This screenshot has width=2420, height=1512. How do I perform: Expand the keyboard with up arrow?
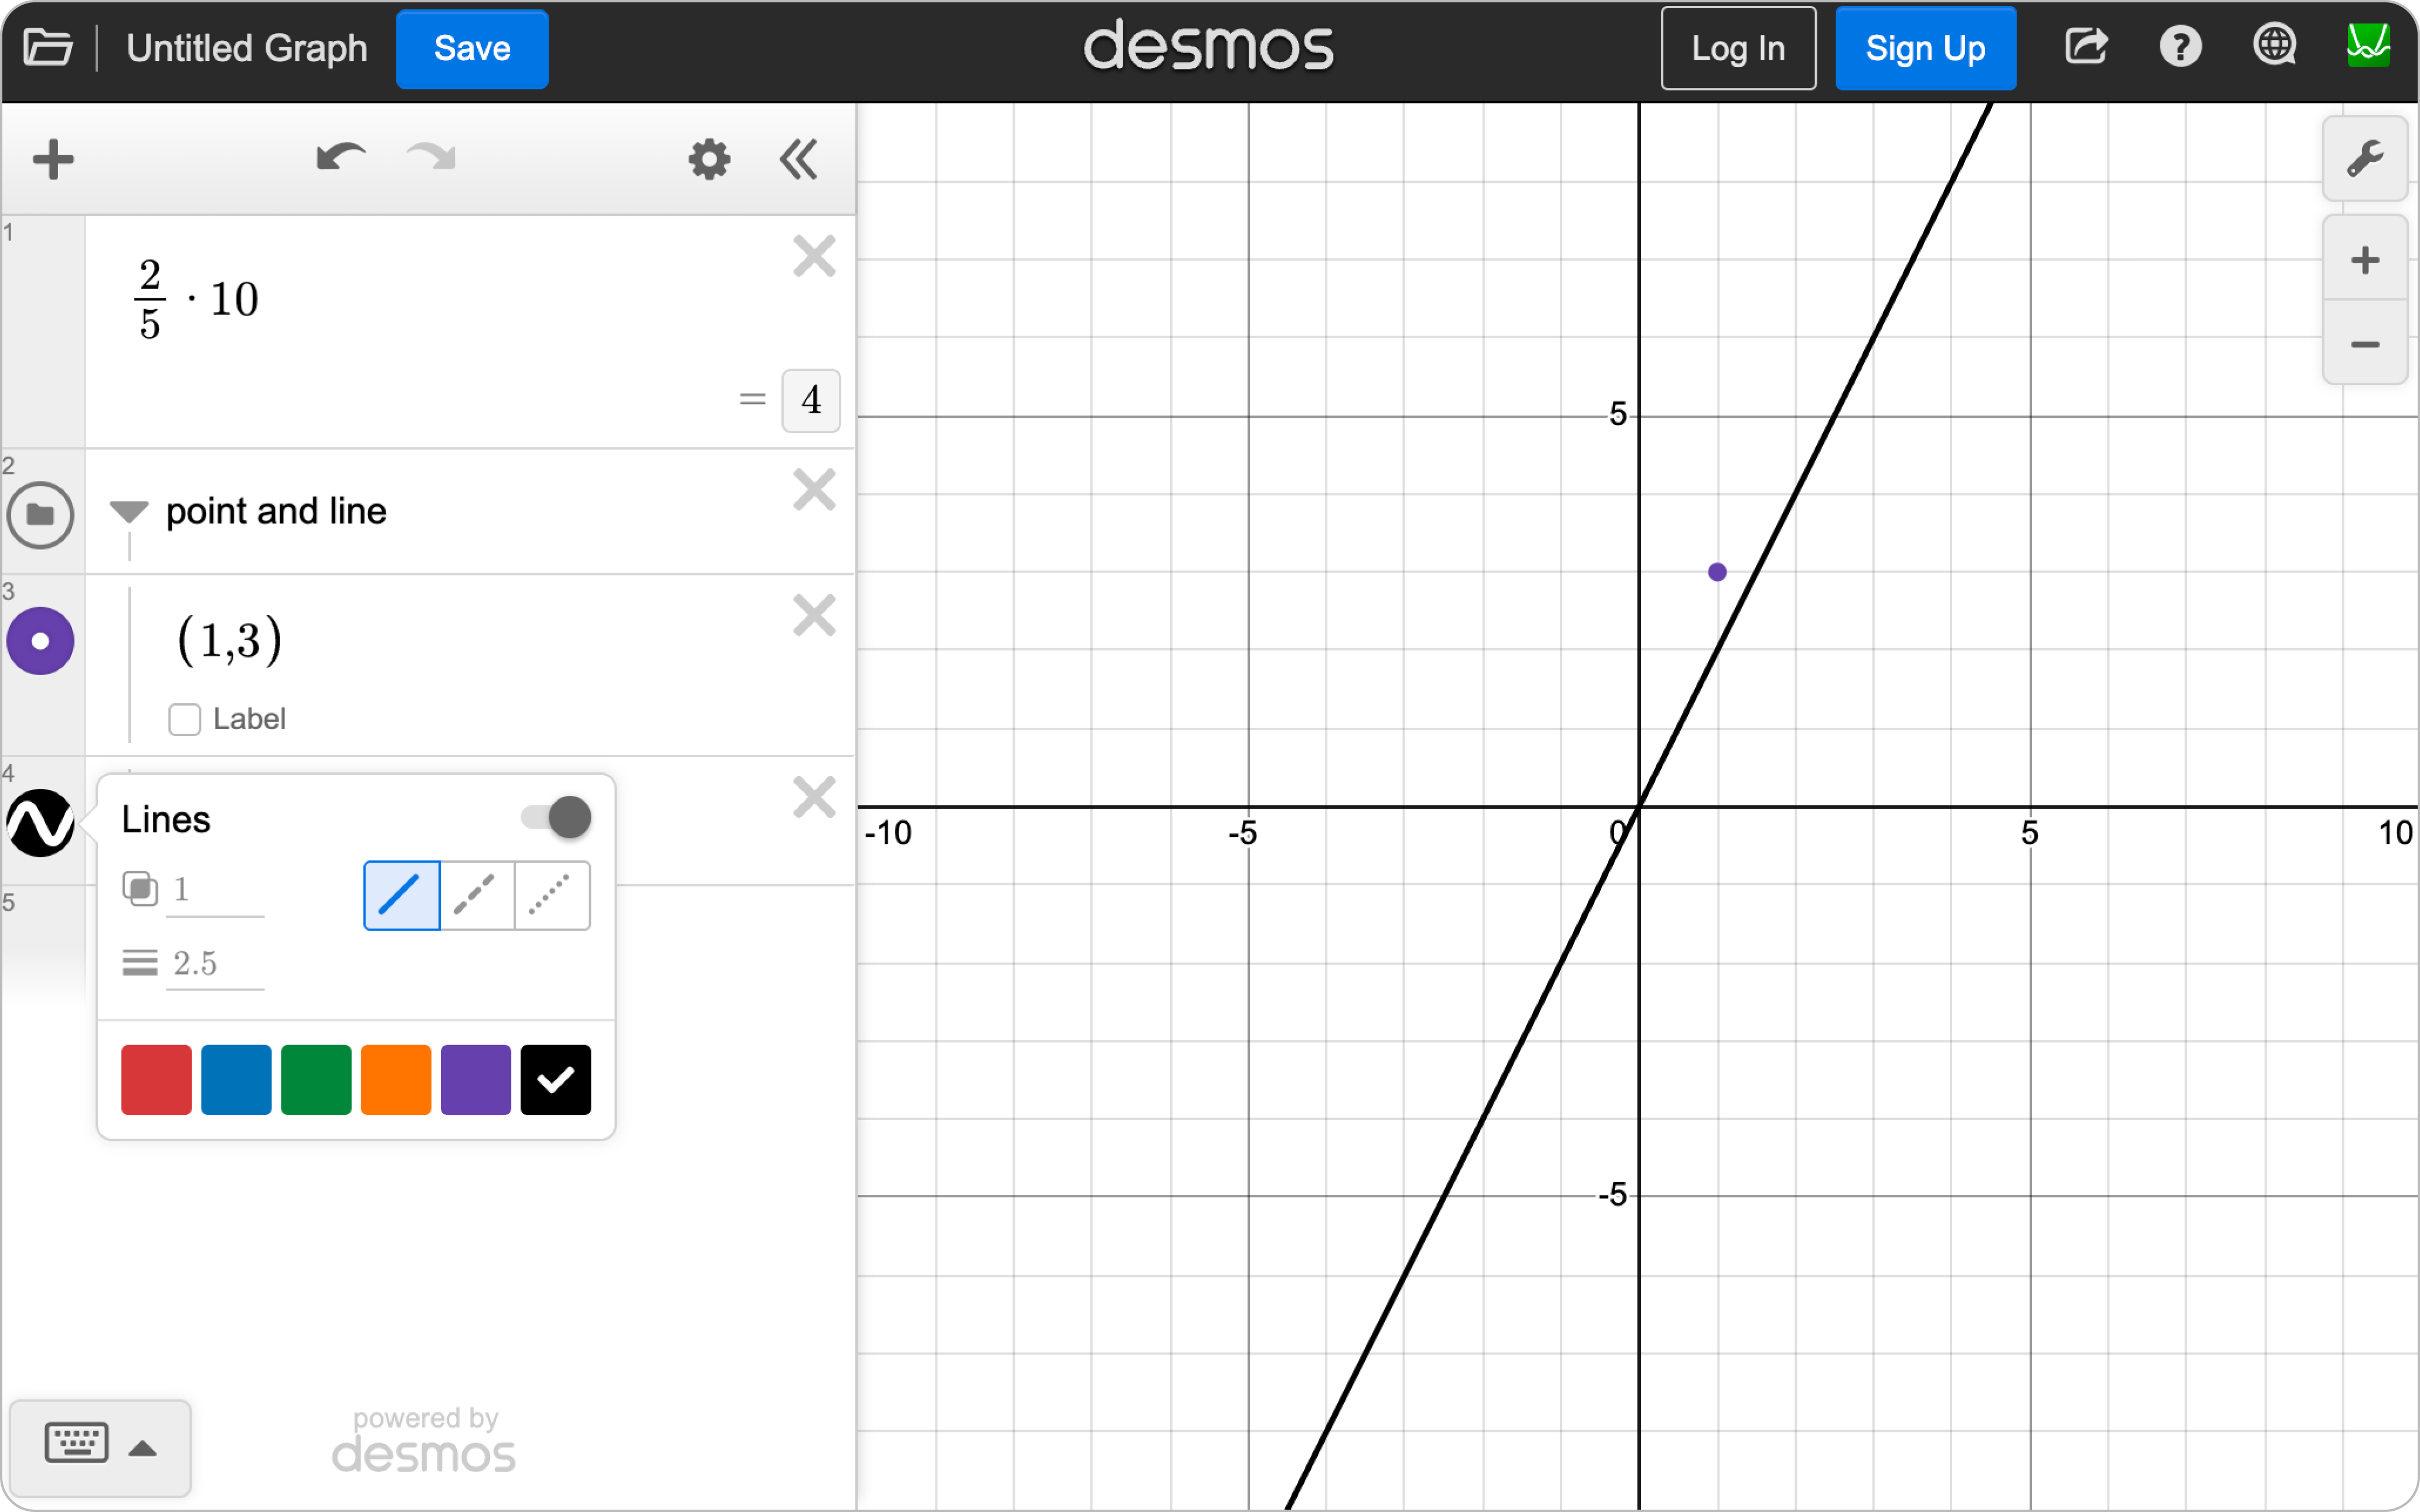143,1448
